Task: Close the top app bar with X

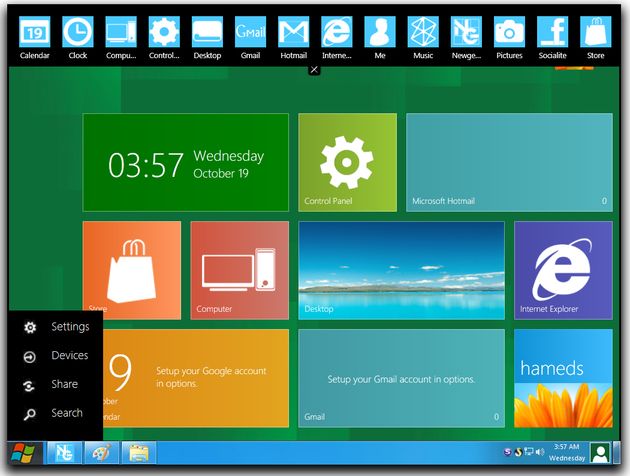Action: pos(314,70)
